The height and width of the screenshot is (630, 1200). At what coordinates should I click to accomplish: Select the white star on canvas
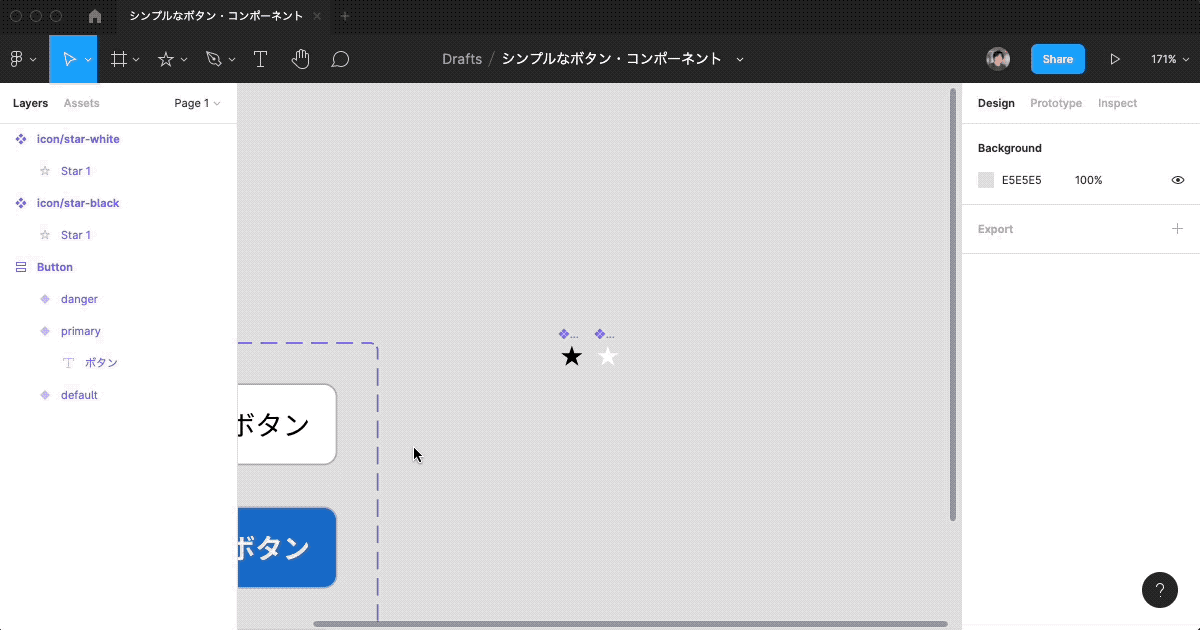coord(607,356)
